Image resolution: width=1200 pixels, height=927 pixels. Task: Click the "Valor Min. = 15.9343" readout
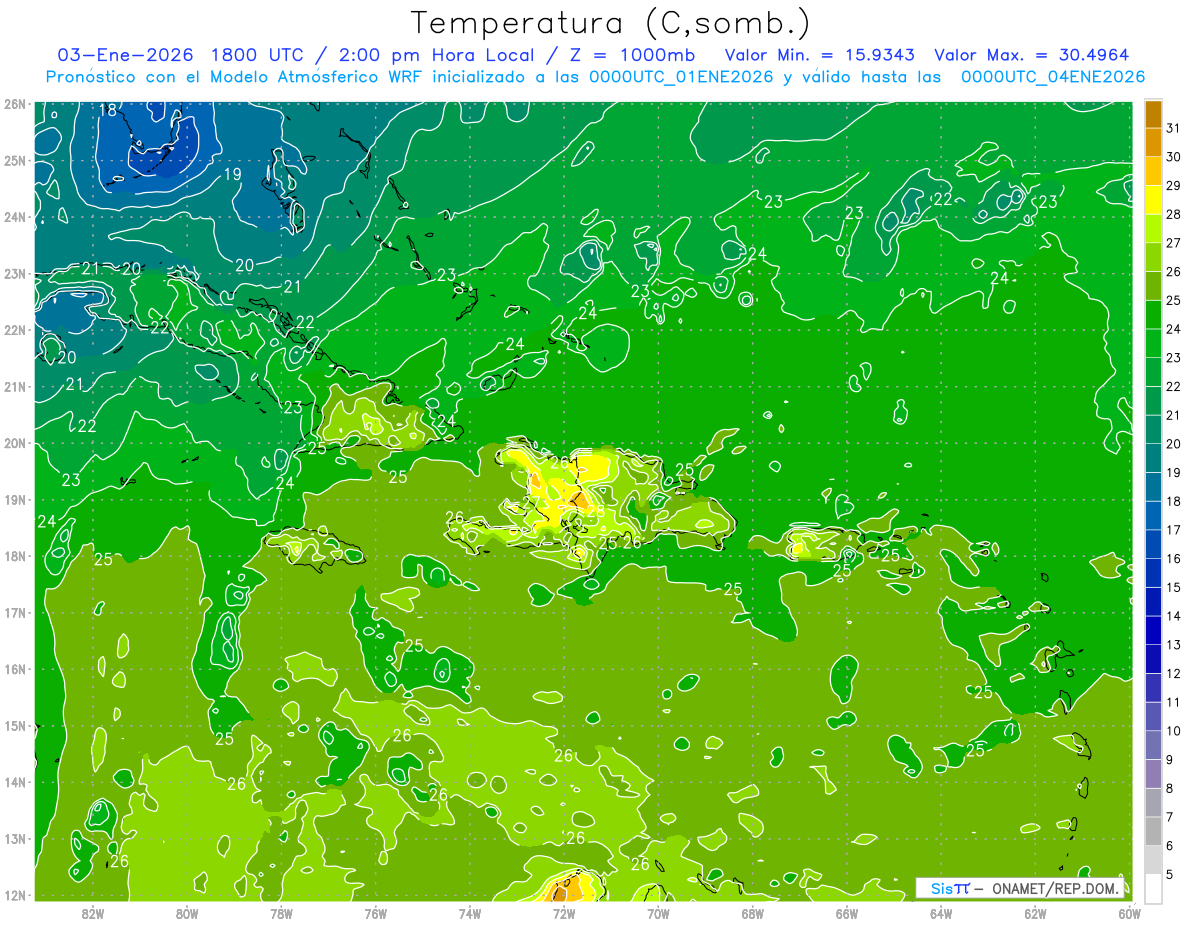tap(820, 55)
